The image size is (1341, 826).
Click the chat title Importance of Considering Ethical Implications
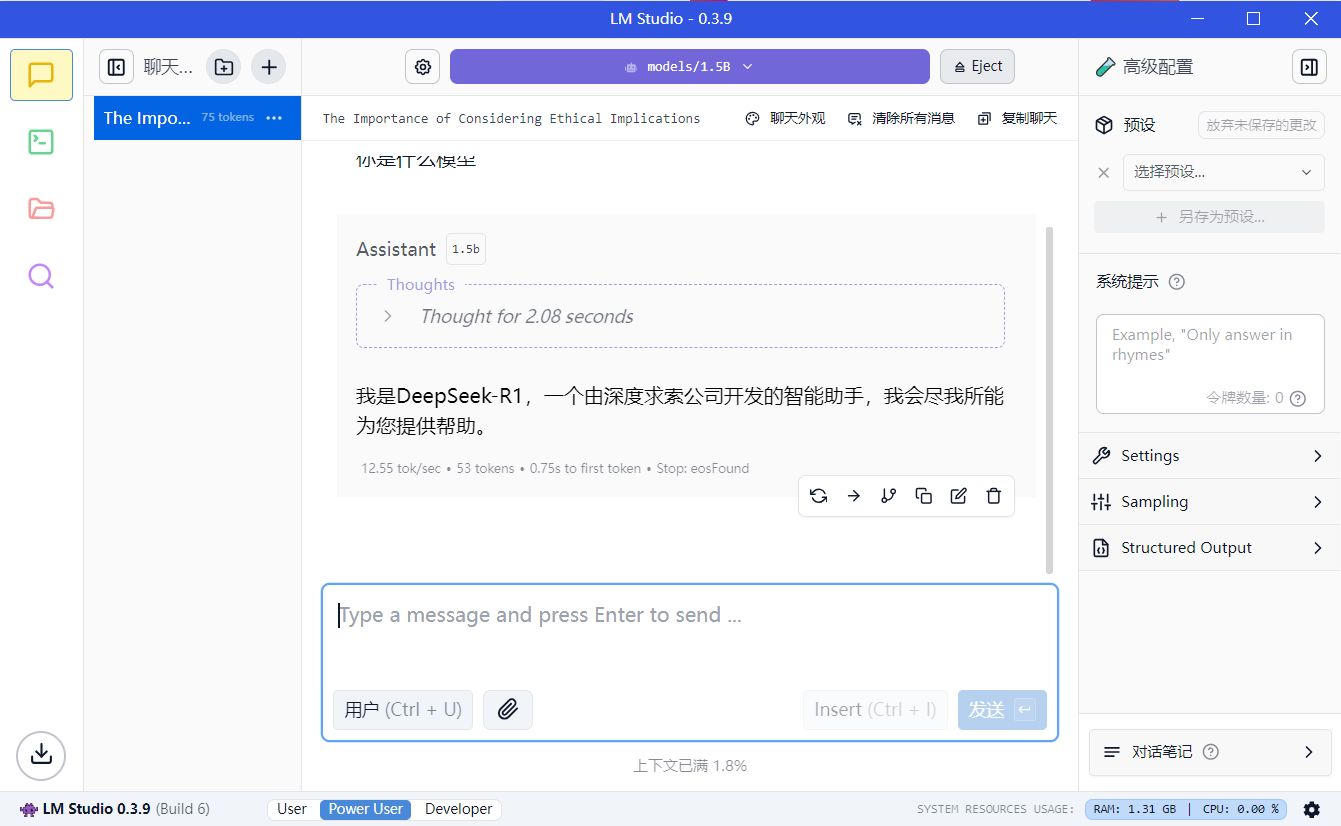click(x=511, y=118)
